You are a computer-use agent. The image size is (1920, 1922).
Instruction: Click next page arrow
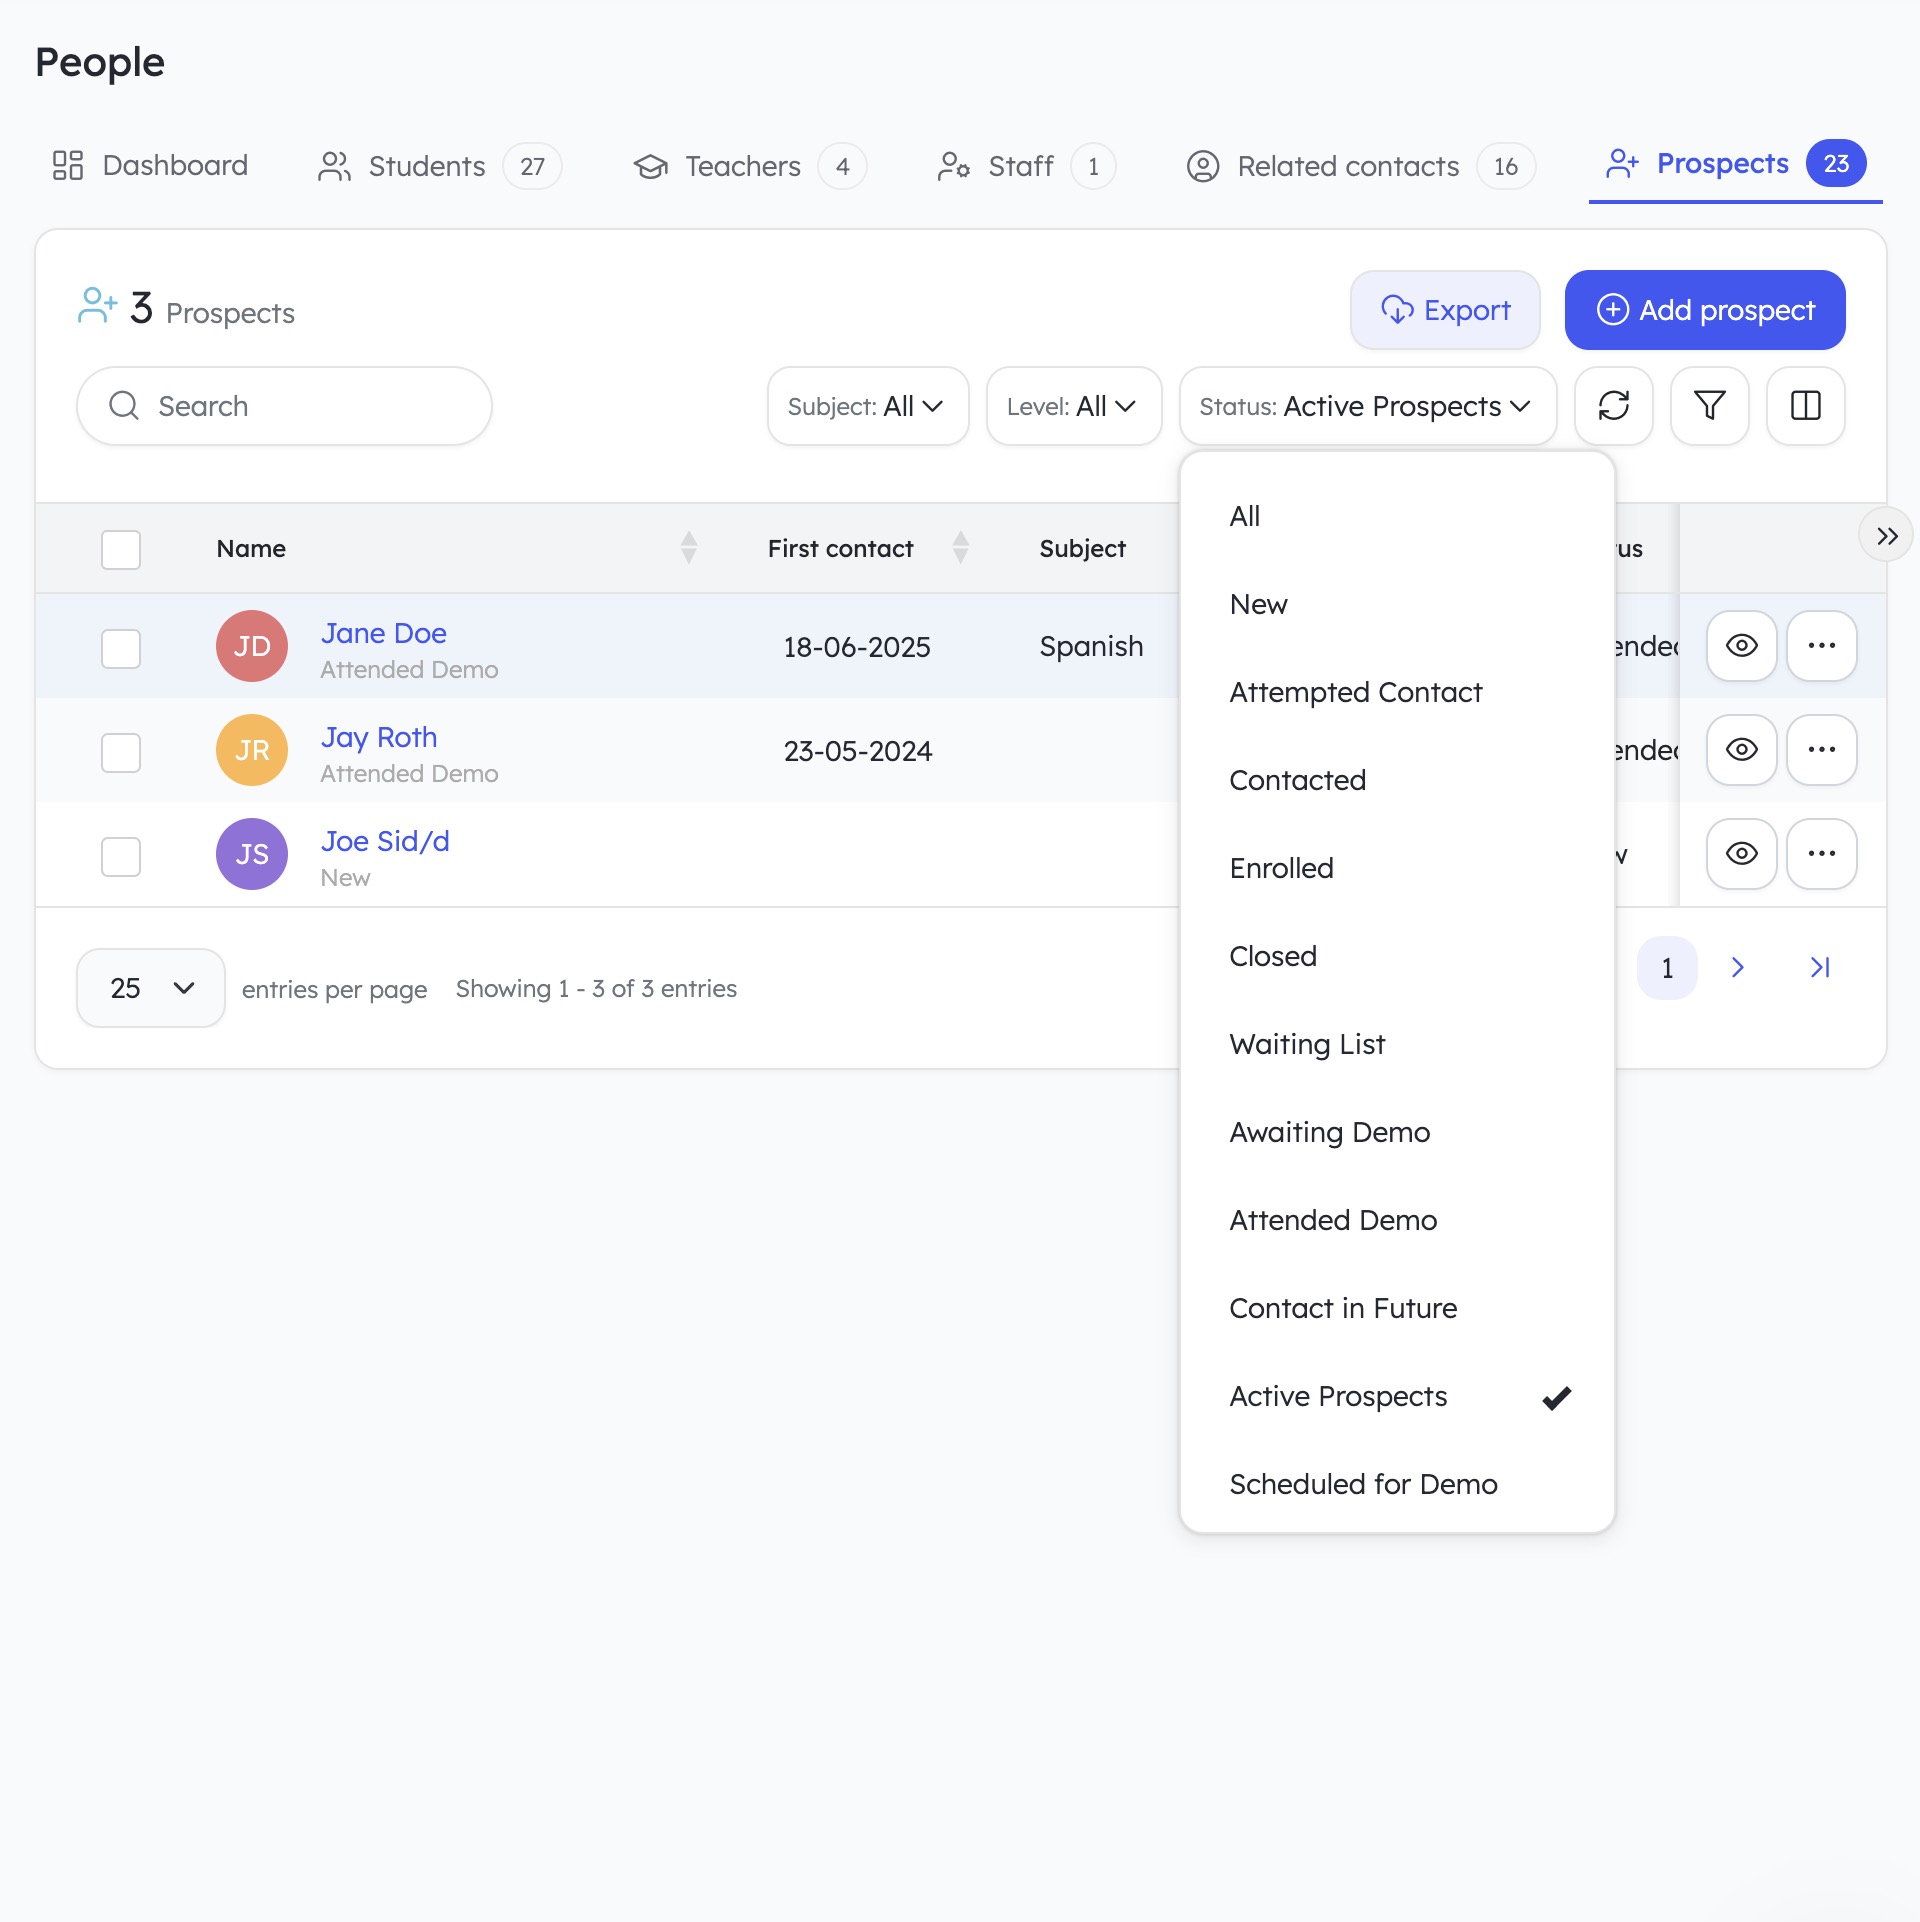tap(1738, 967)
